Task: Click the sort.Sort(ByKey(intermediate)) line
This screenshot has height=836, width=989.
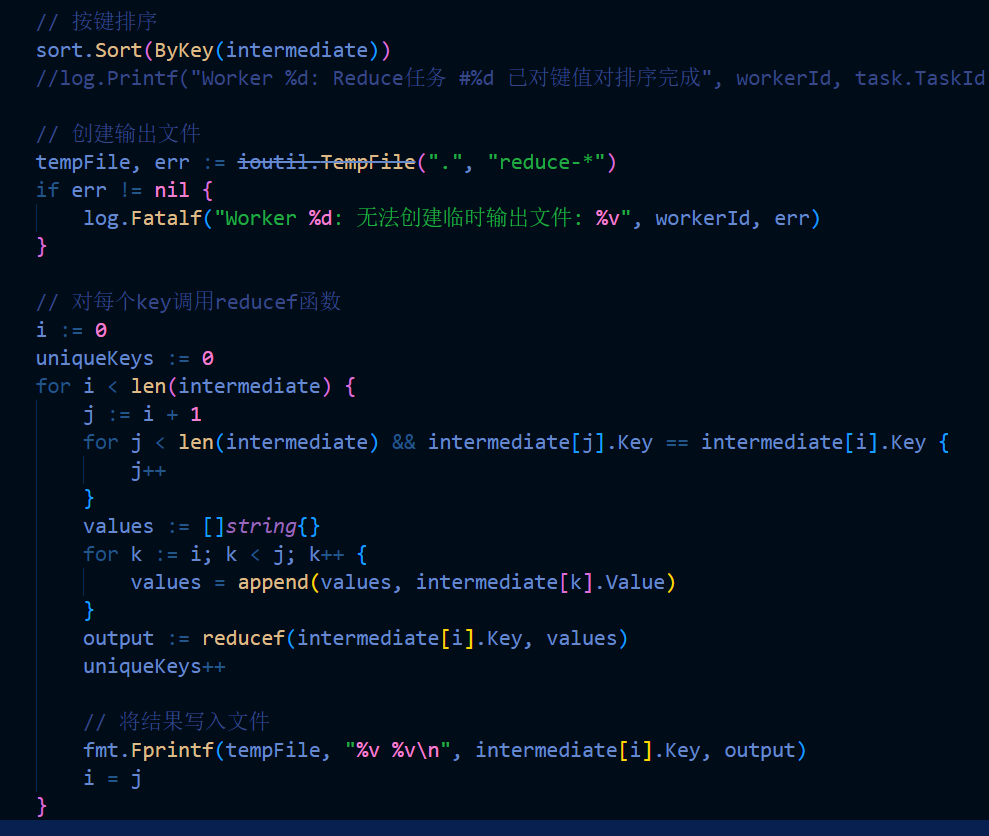Action: click(213, 50)
